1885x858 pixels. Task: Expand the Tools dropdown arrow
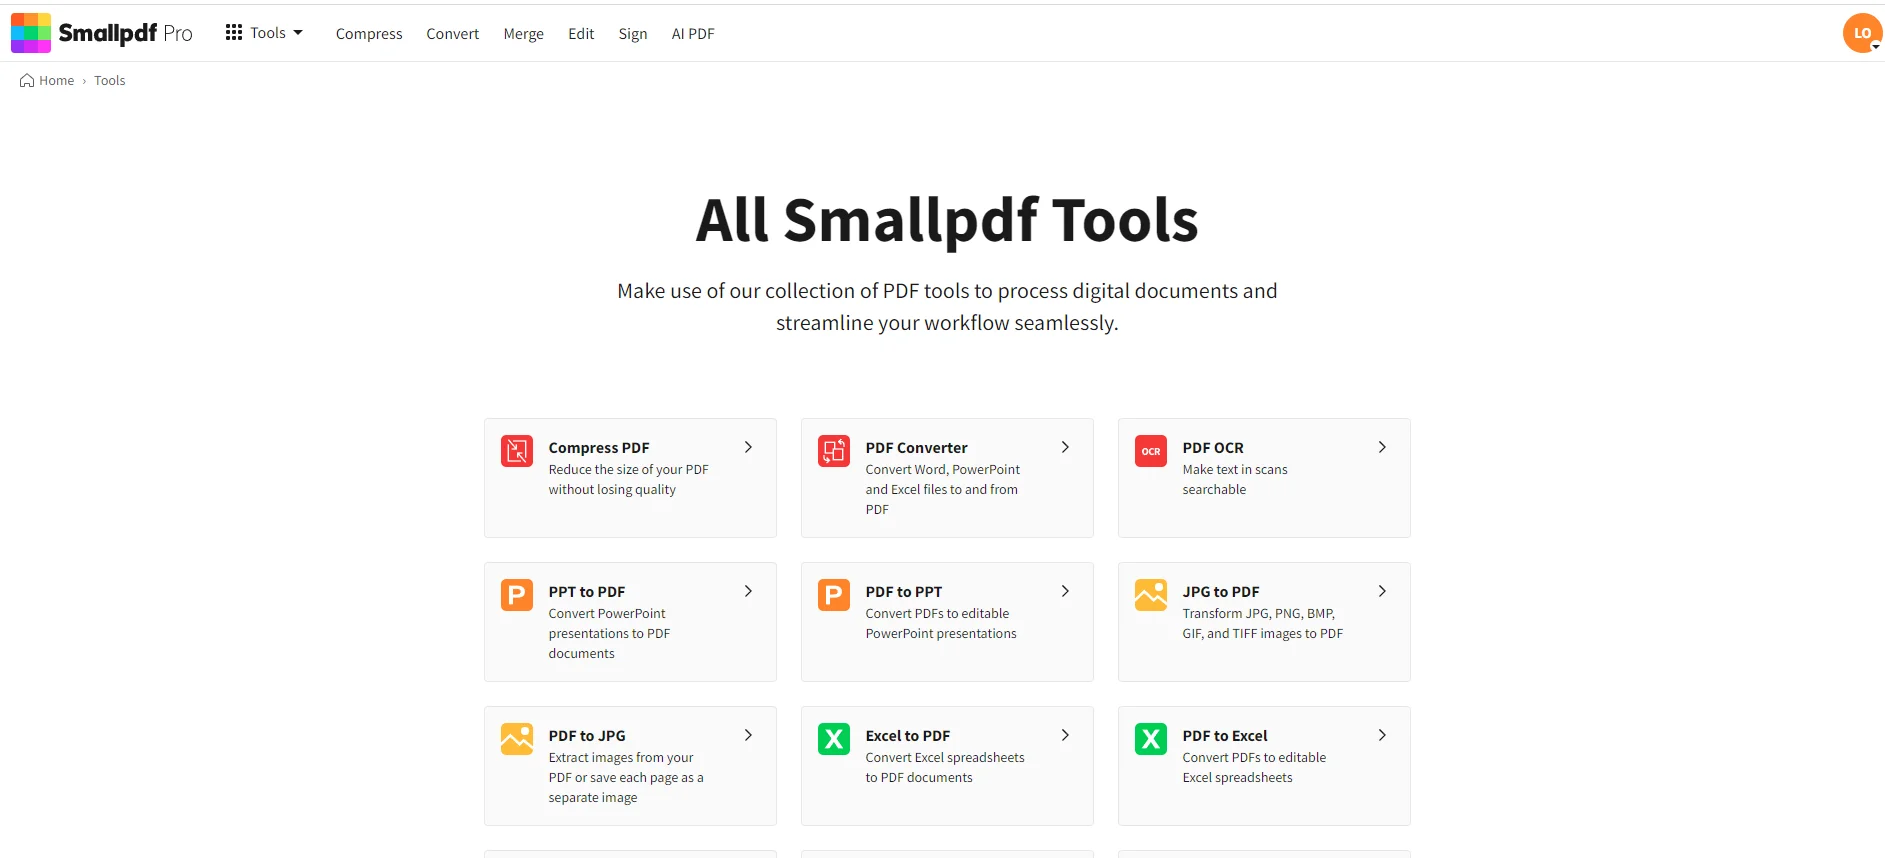(298, 33)
